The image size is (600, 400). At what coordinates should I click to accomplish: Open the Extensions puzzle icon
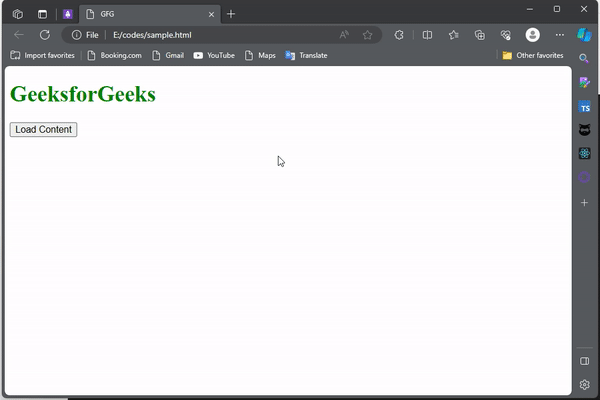click(399, 35)
